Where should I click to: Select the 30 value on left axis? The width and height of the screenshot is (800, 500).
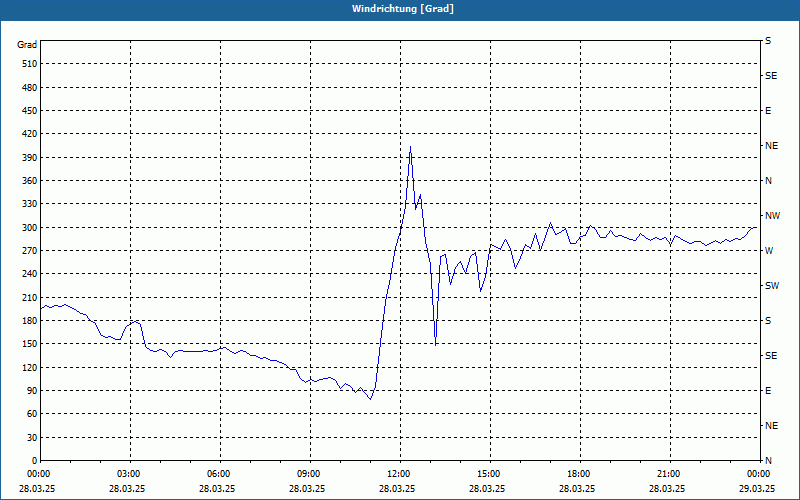point(32,438)
